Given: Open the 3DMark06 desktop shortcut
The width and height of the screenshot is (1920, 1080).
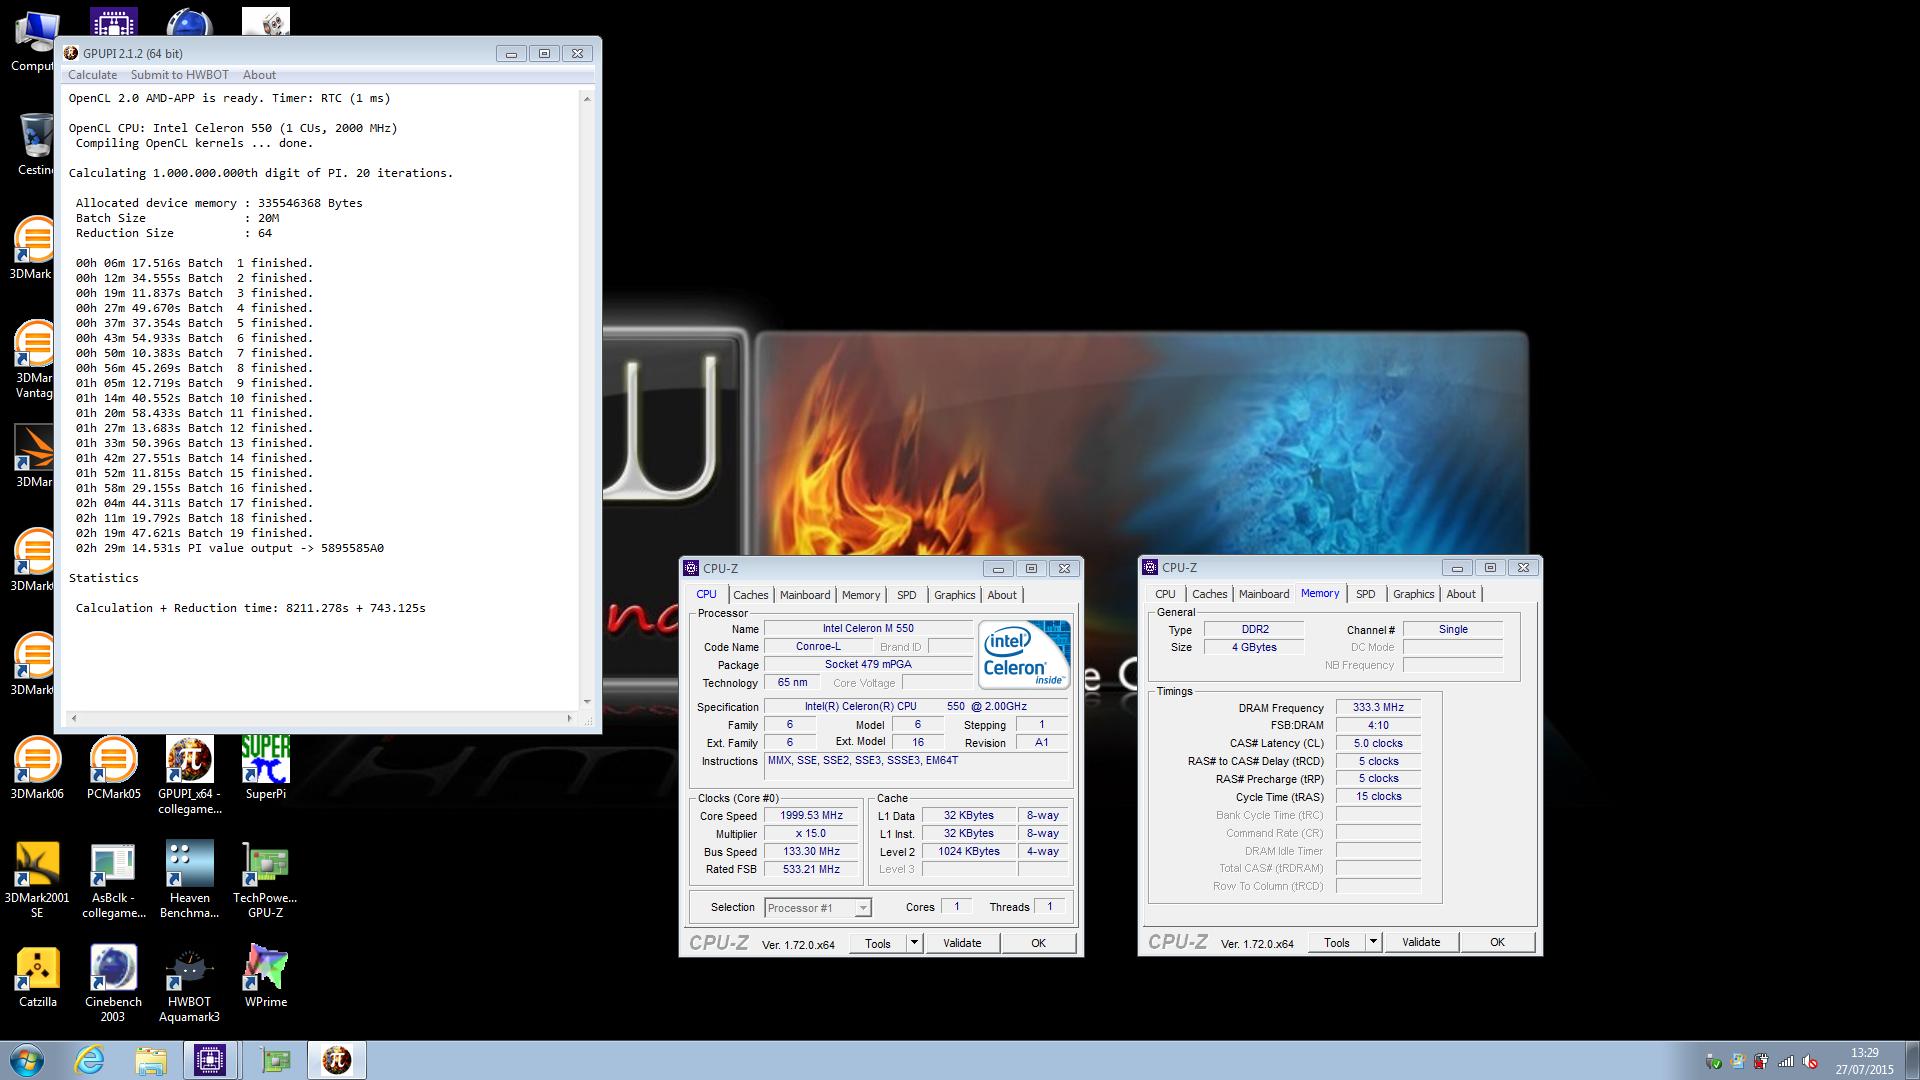Looking at the screenshot, I should coord(37,768).
